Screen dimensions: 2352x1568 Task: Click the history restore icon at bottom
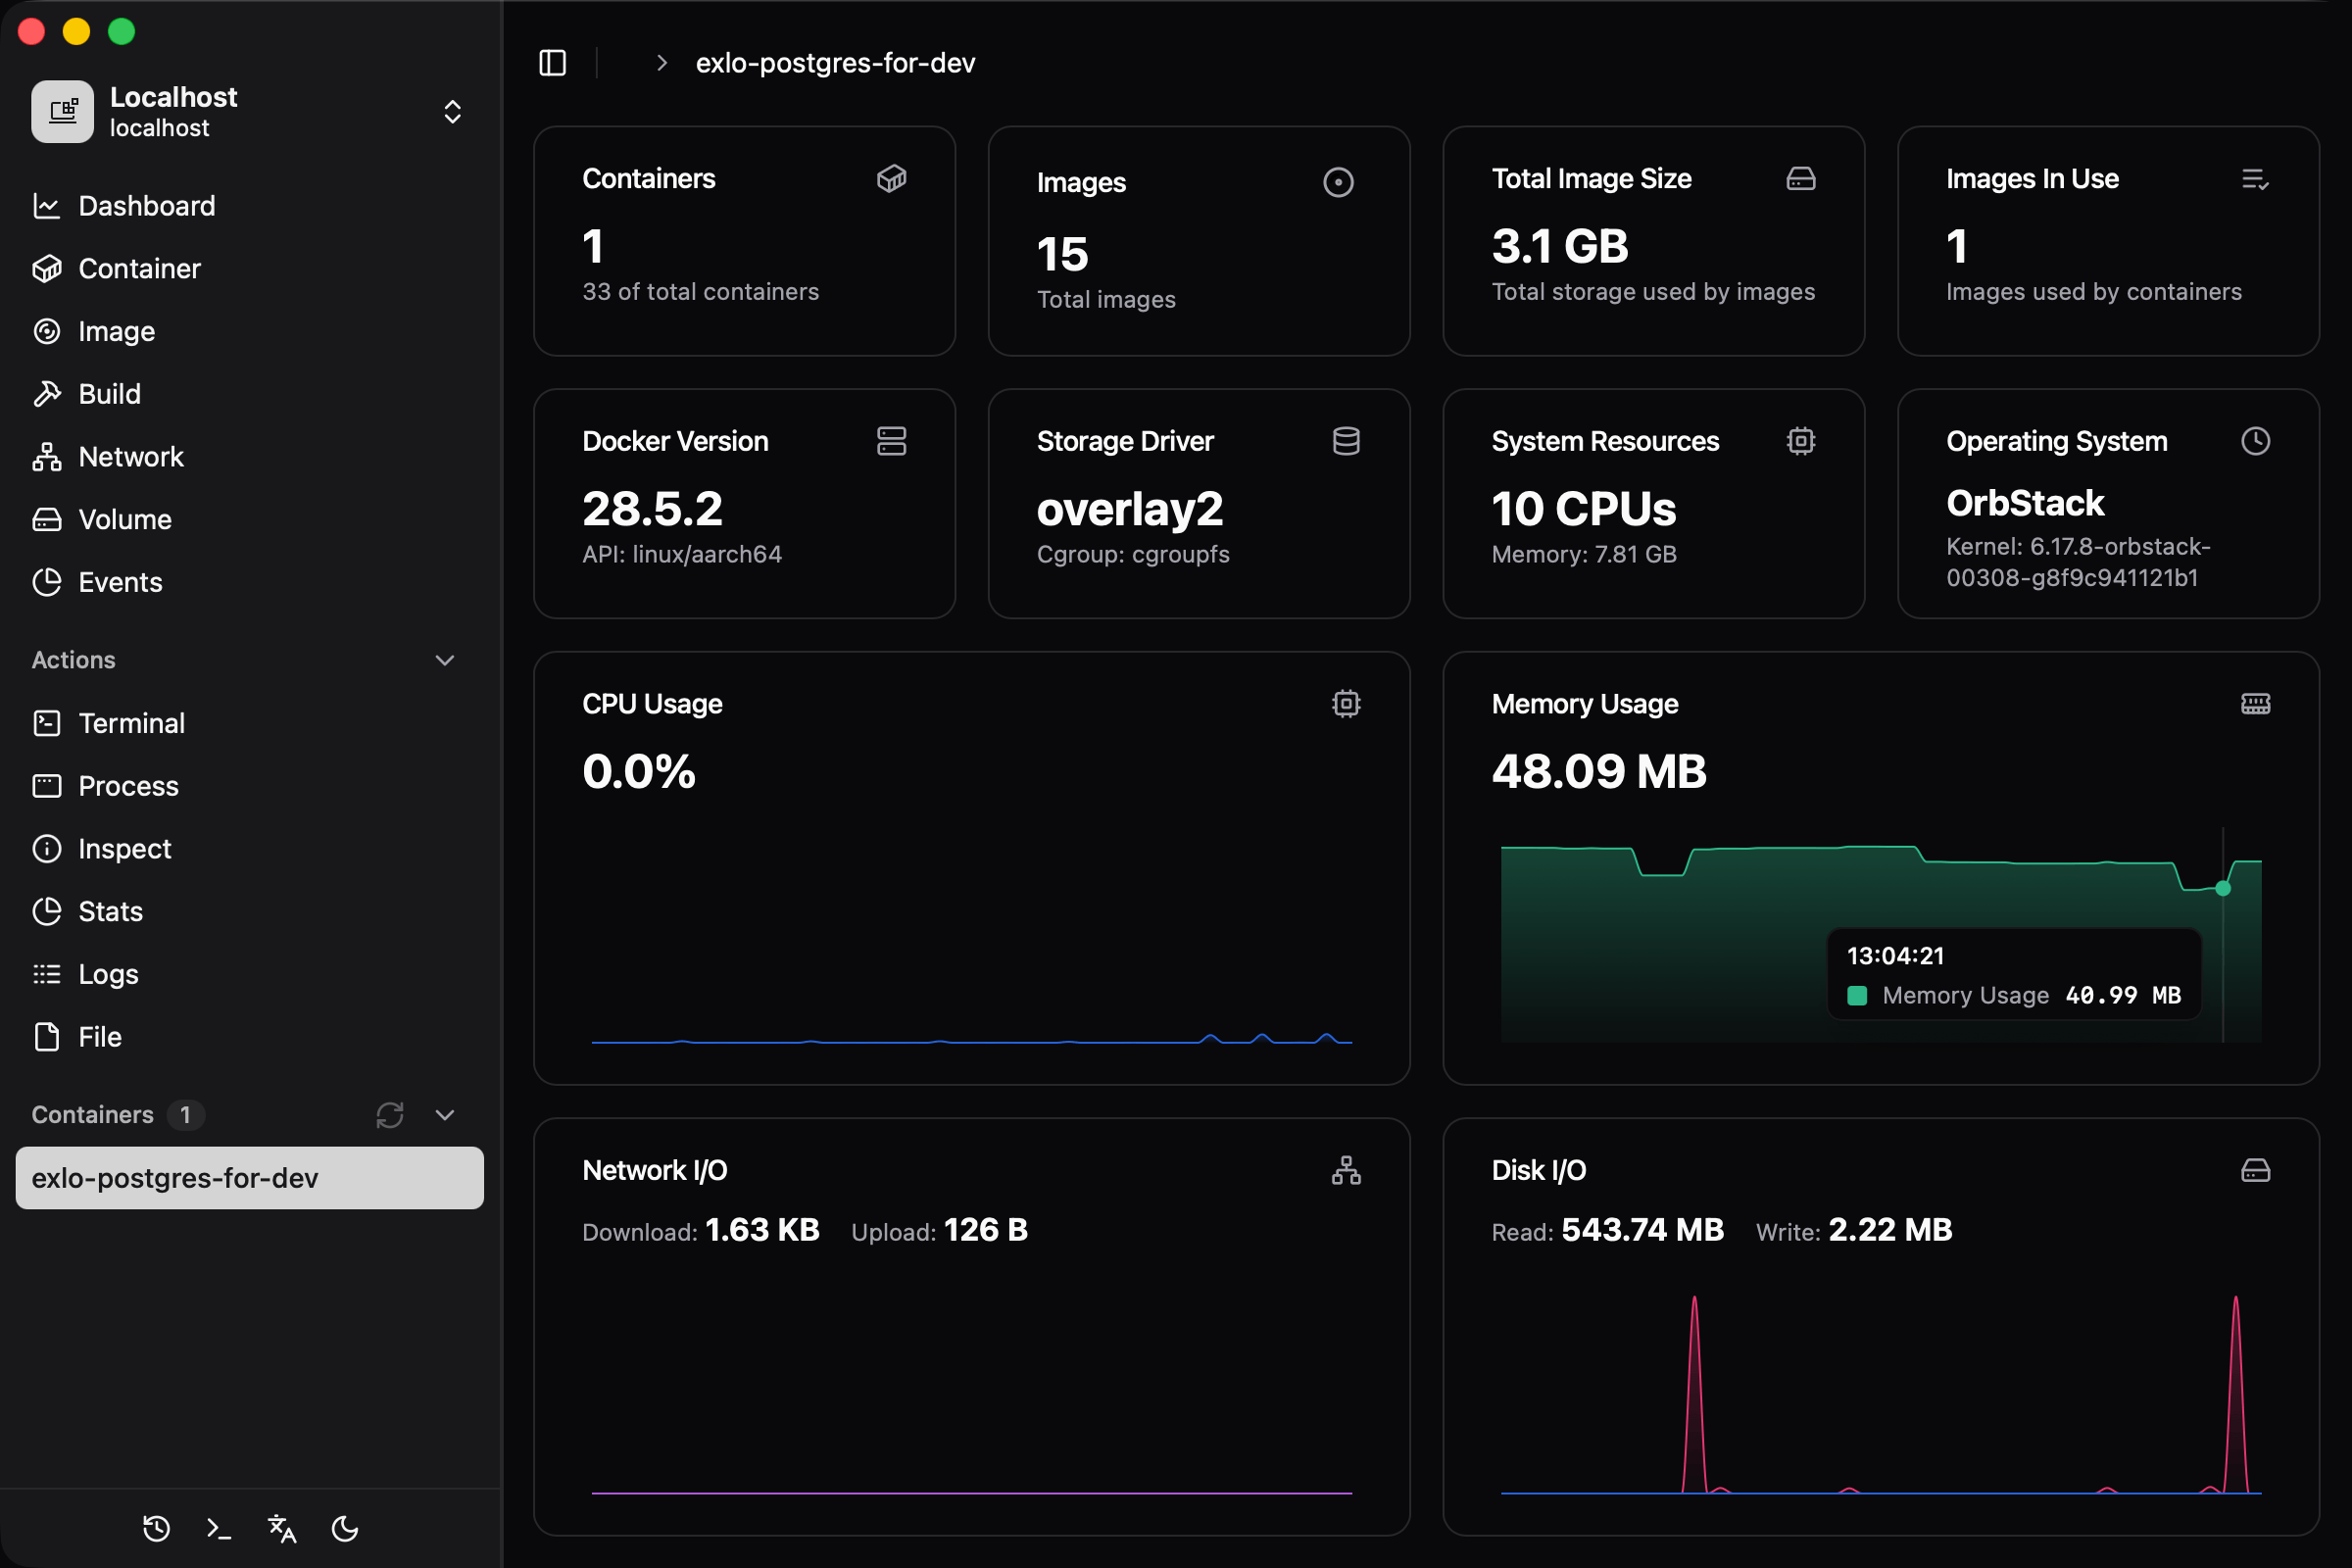click(155, 1529)
